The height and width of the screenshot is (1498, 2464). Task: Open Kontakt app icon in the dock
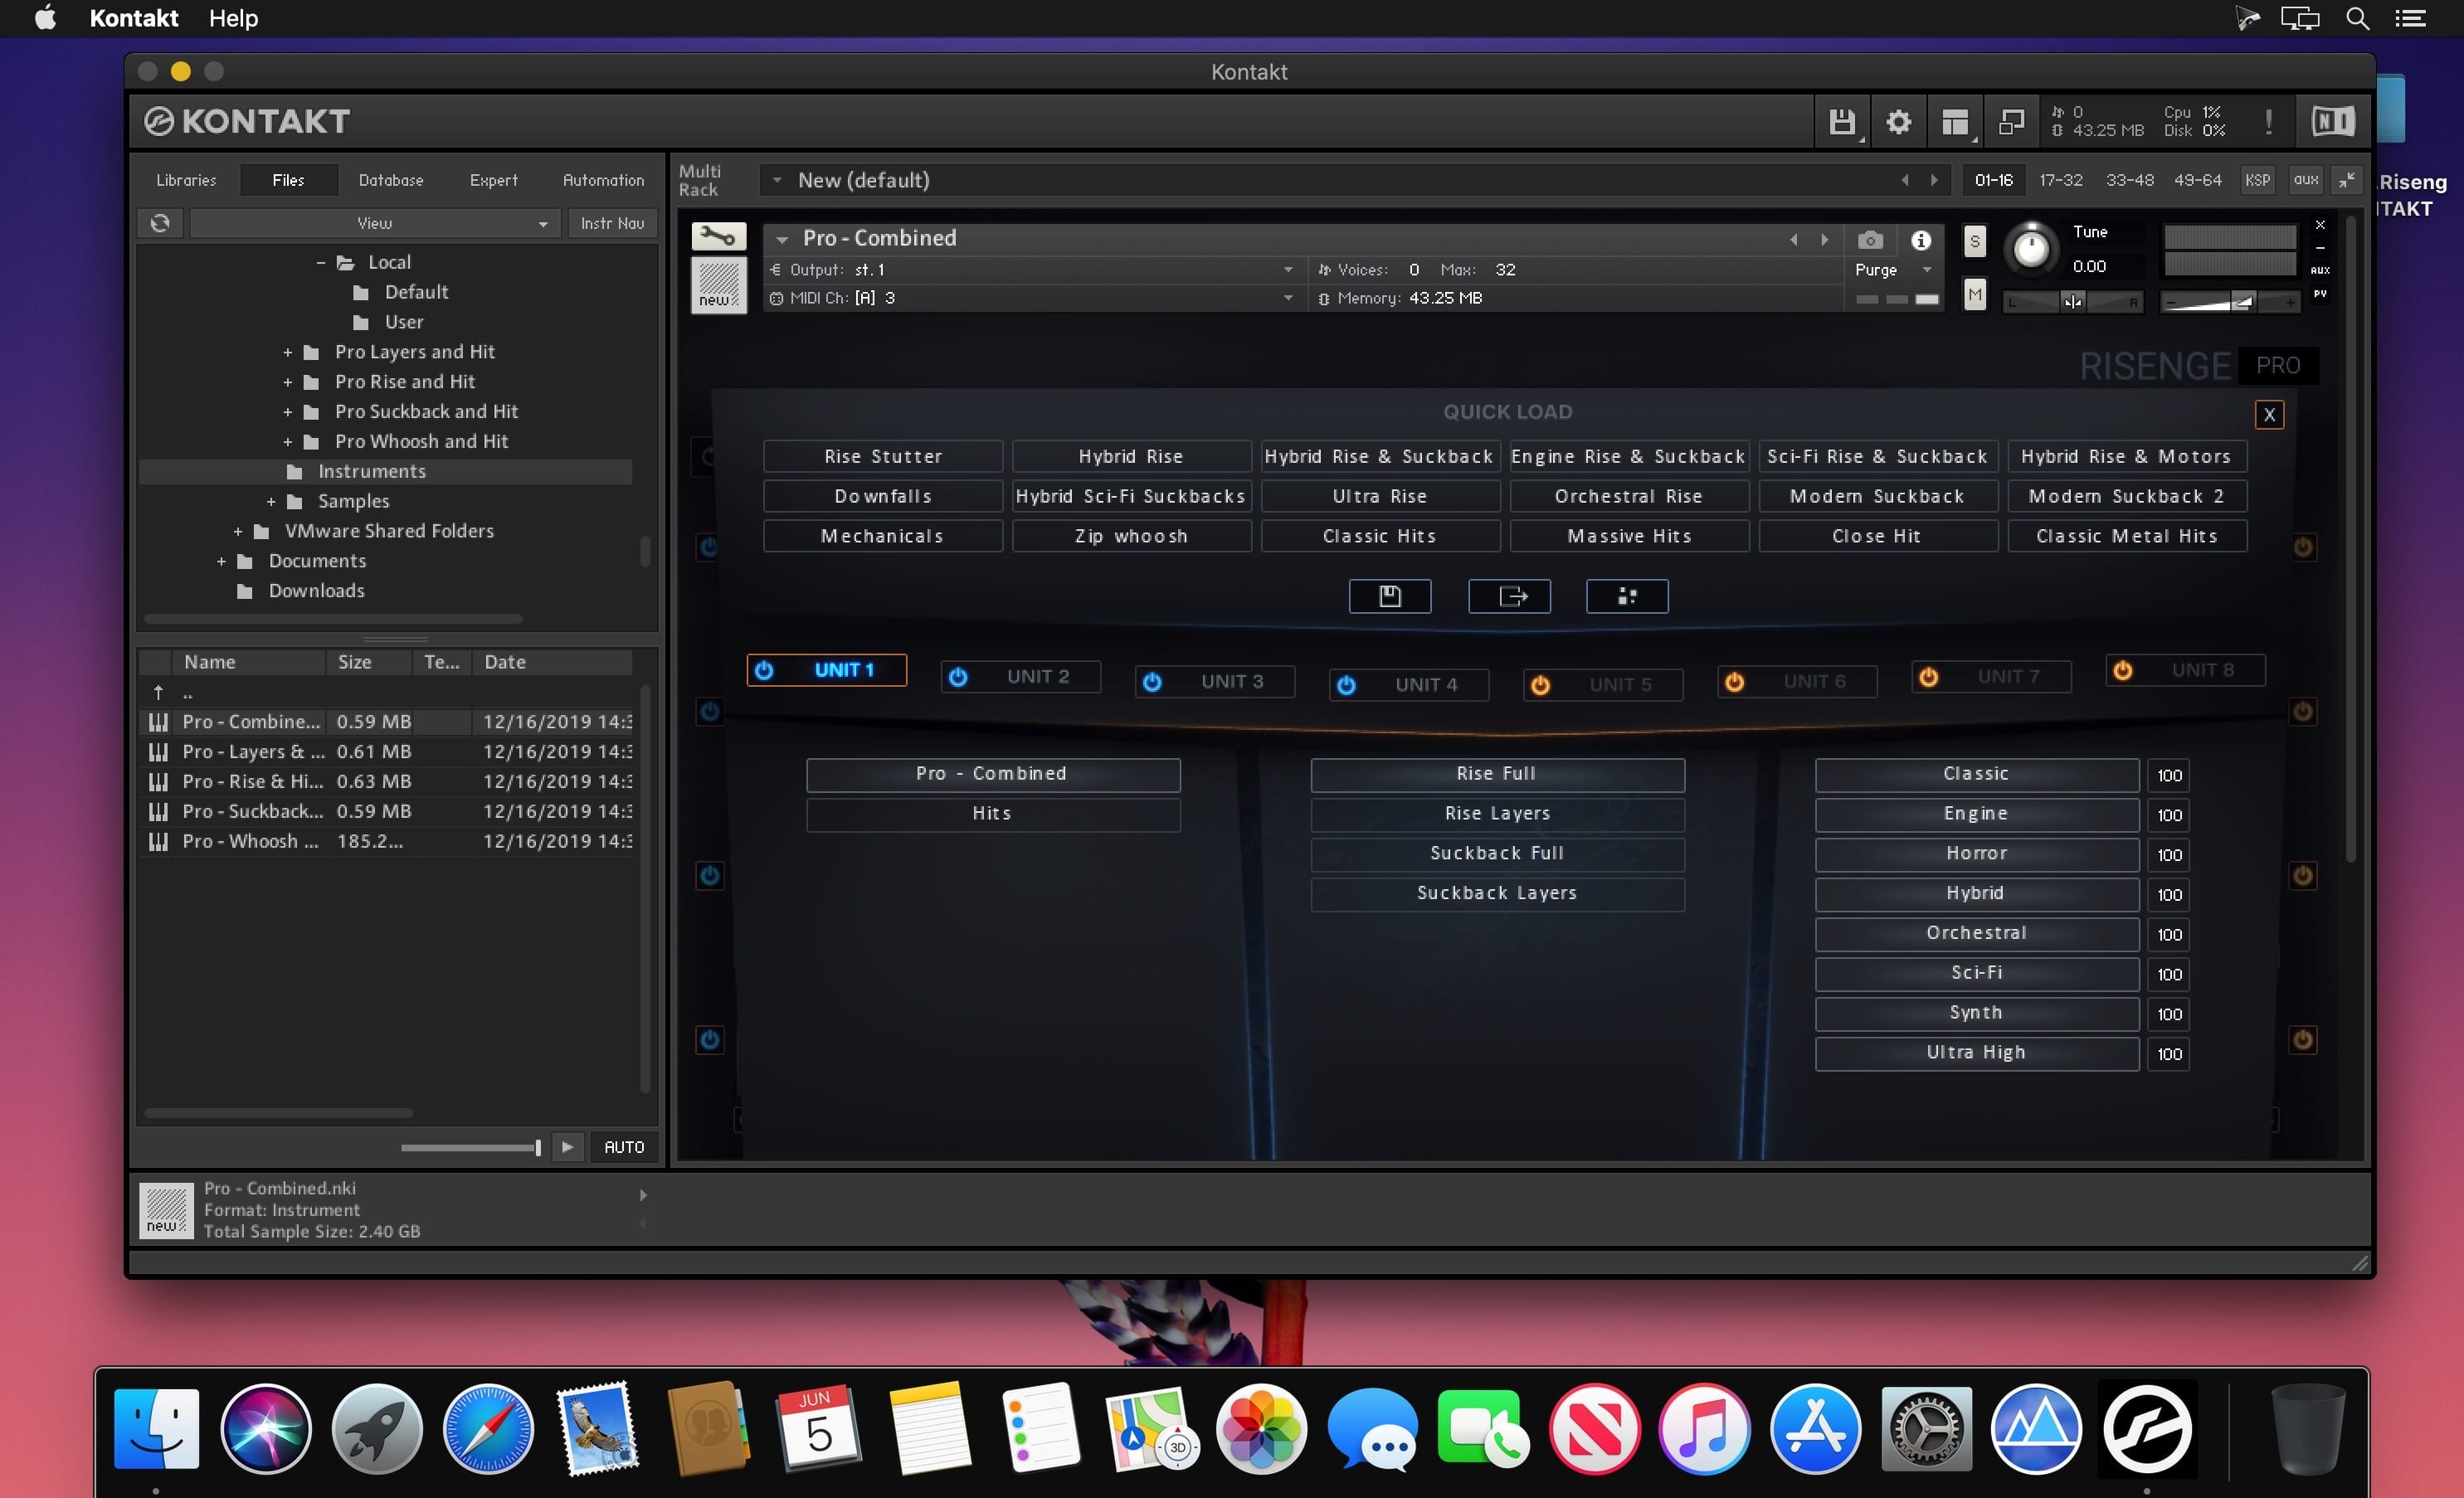tap(2147, 1428)
